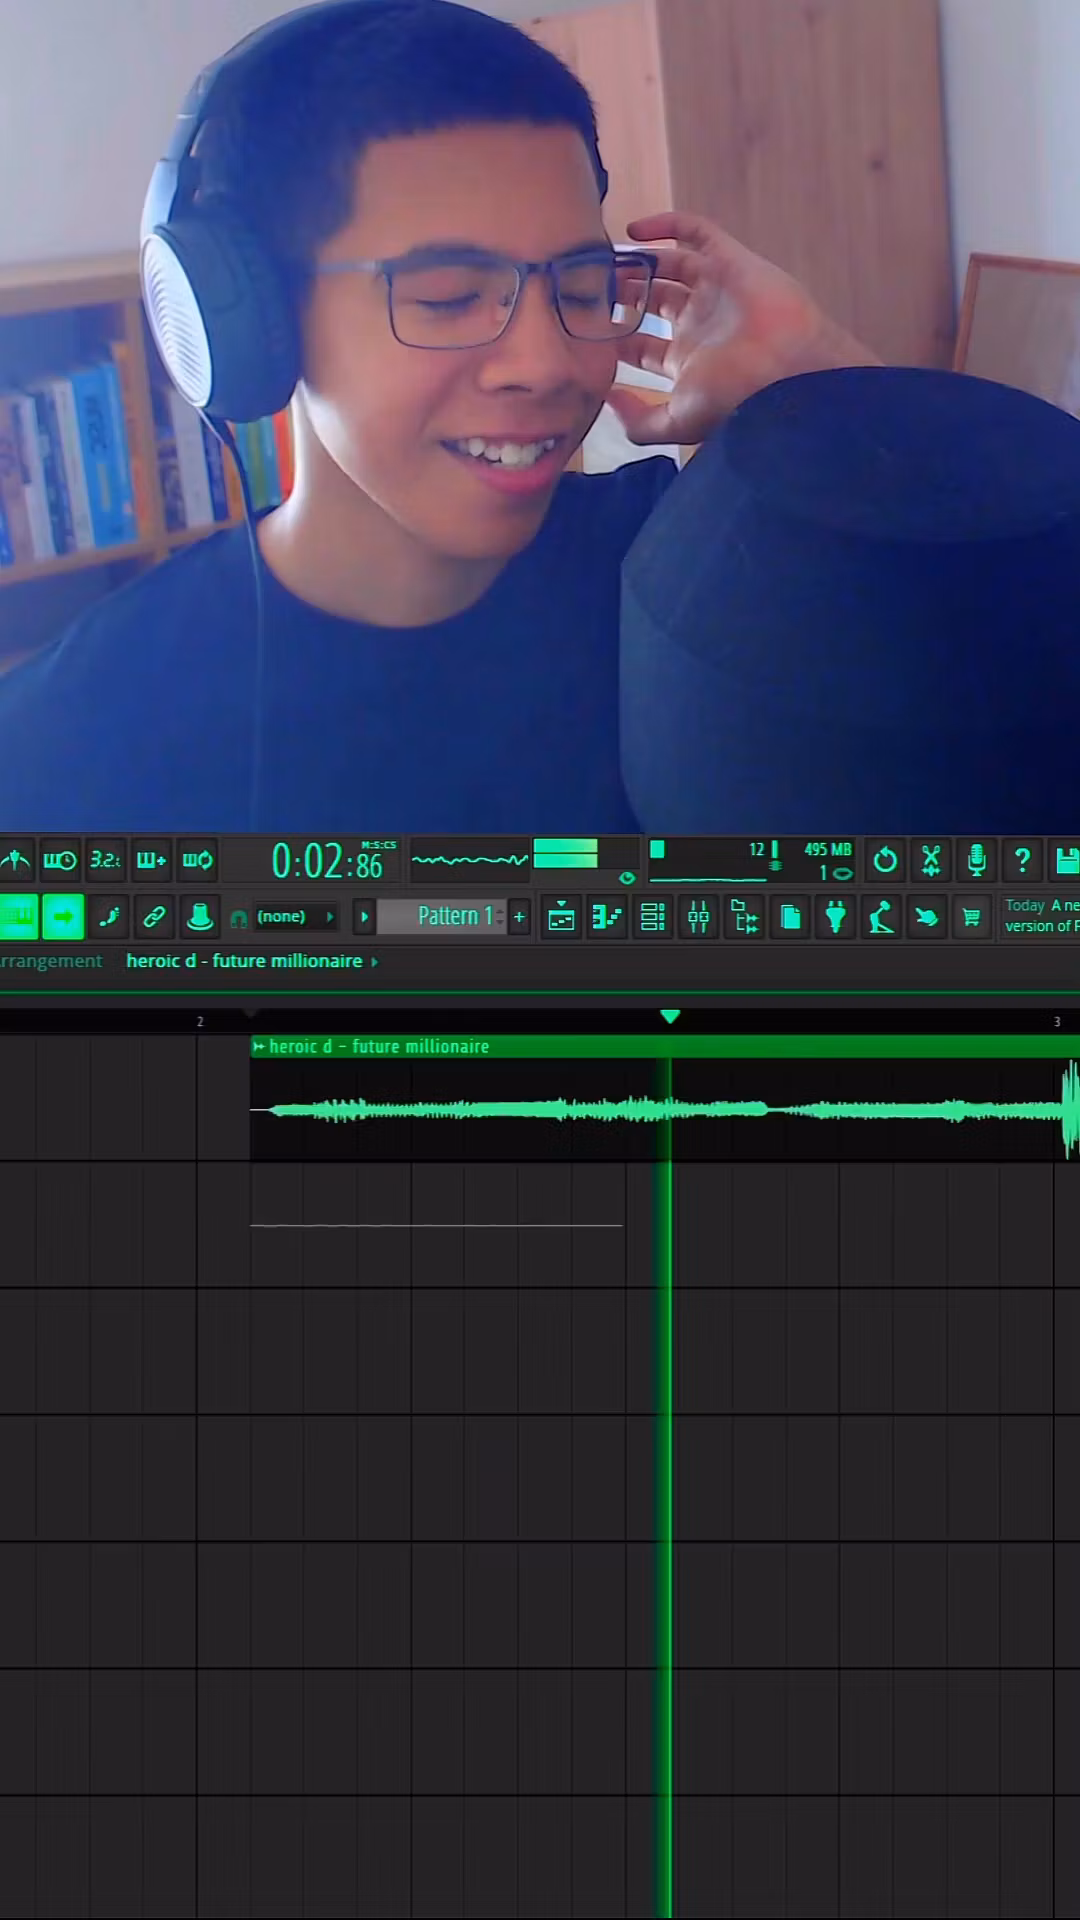The height and width of the screenshot is (1920, 1080).
Task: Click the microphone one-click recording icon
Action: point(977,860)
